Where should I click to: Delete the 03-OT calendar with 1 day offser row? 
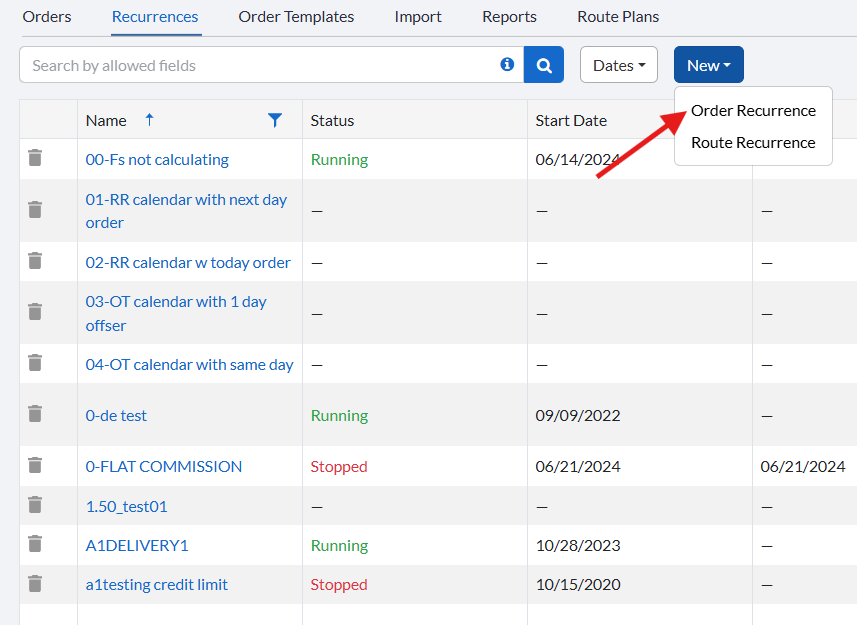click(35, 311)
